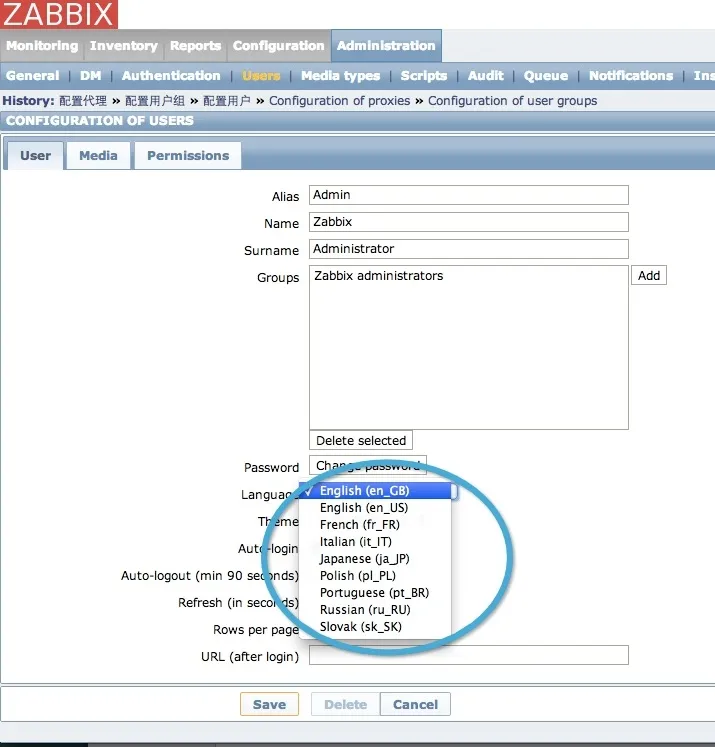Open Authentication submenu
The image size is (715, 747).
tap(171, 76)
